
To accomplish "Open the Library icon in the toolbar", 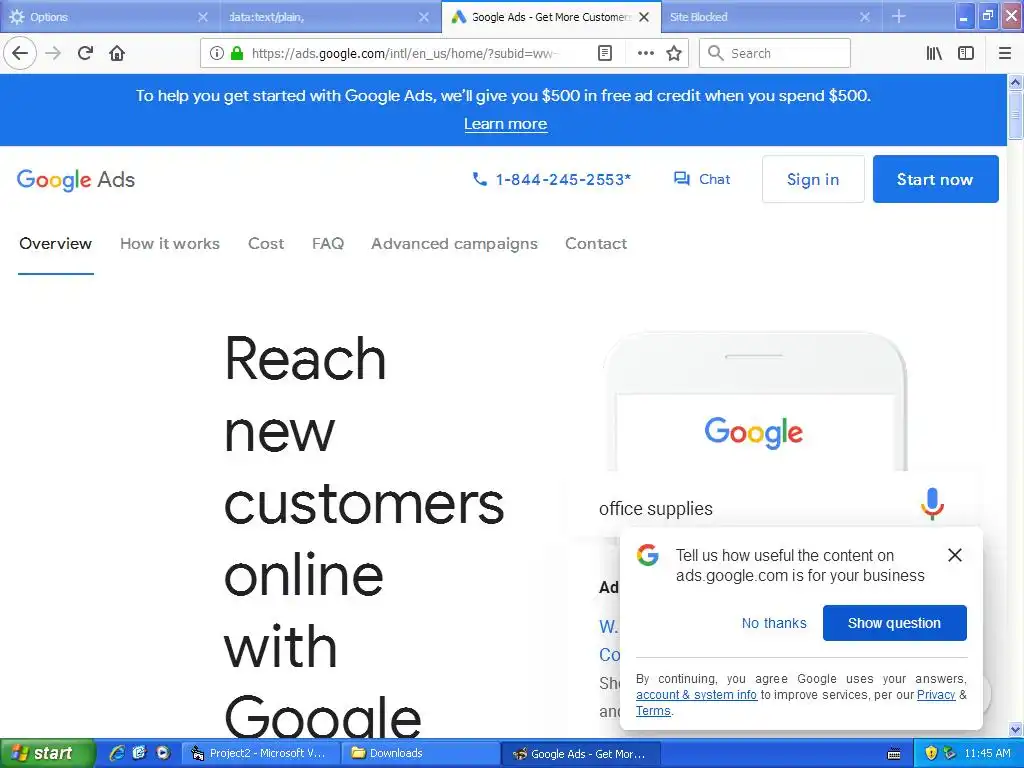I will [934, 53].
